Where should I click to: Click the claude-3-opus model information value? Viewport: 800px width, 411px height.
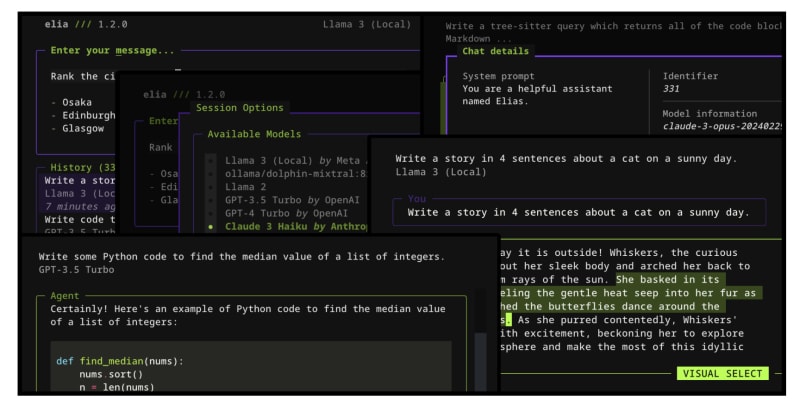tap(721, 126)
